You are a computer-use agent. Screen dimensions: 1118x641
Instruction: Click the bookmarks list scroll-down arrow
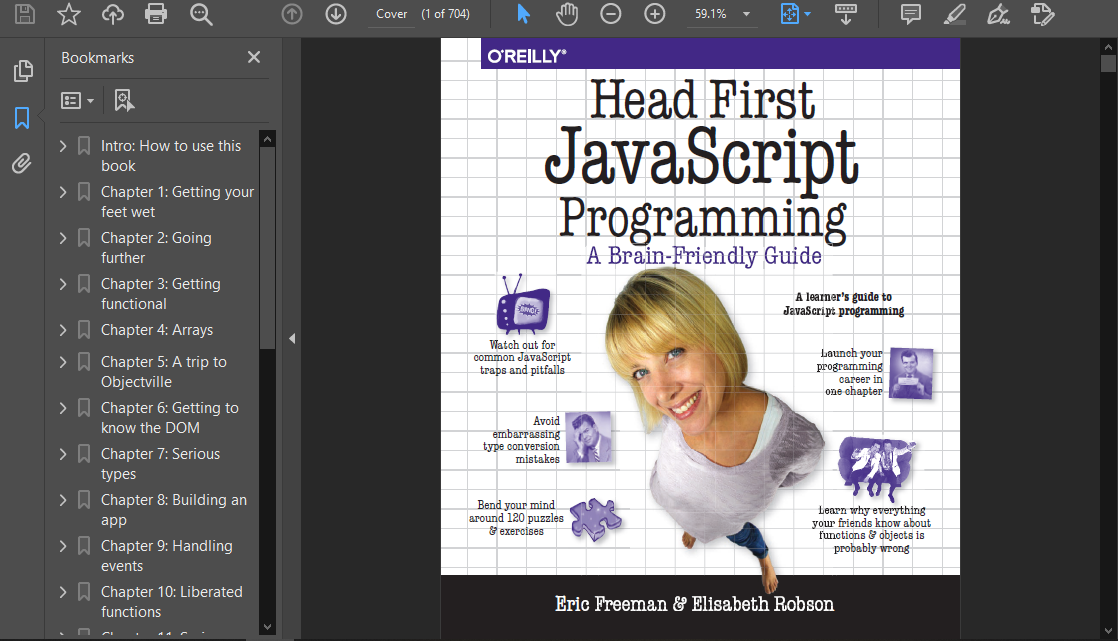[267, 627]
